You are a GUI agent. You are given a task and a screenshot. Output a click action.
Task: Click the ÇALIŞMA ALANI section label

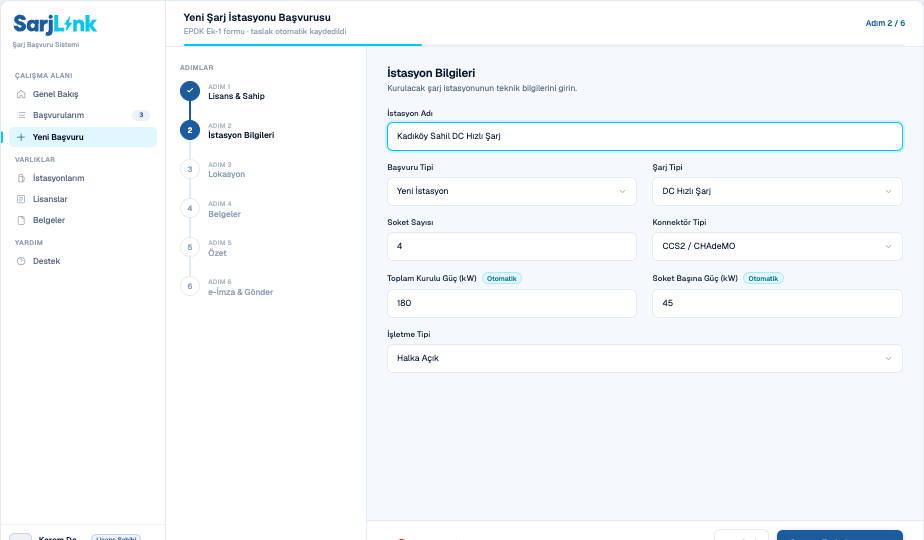(44, 75)
